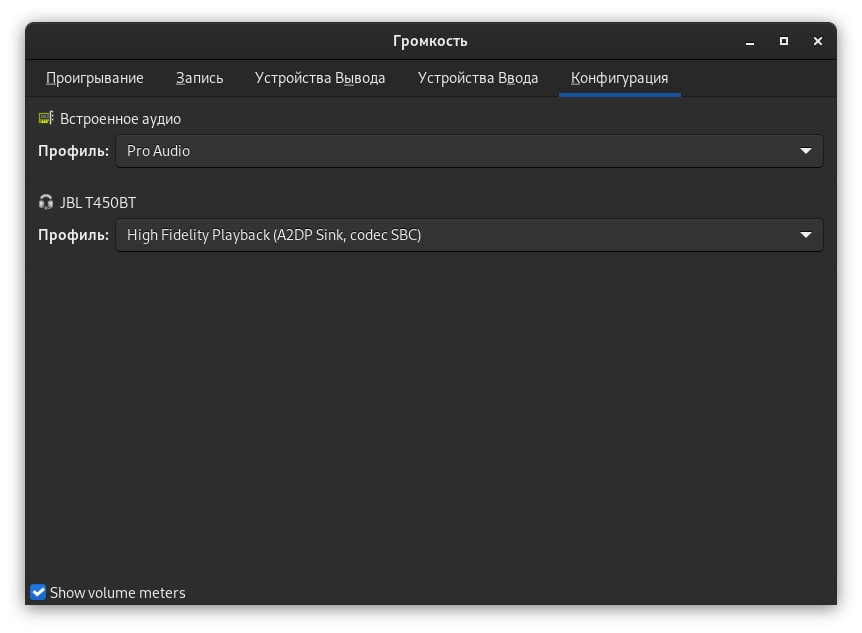Select the Конфигурация tab

pos(620,78)
